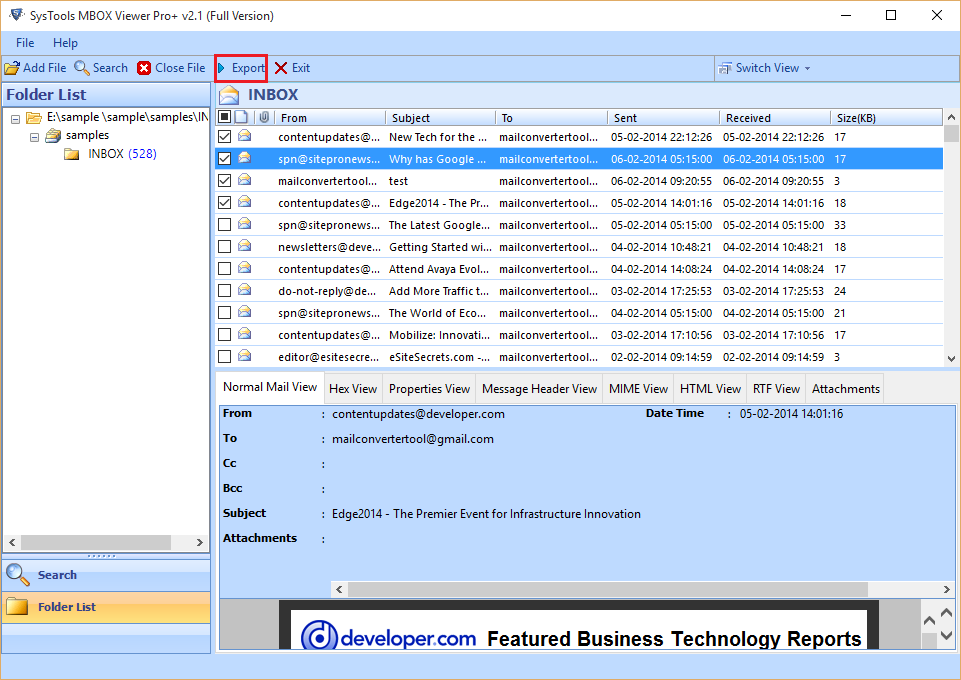Click mail header horizontal scrollbar thumb

click(x=607, y=589)
